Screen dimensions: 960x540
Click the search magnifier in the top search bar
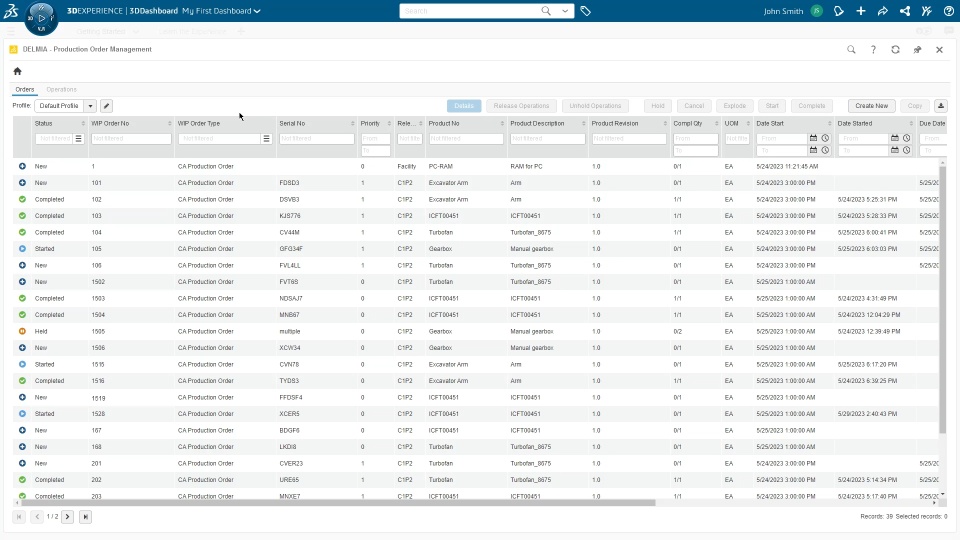click(546, 11)
